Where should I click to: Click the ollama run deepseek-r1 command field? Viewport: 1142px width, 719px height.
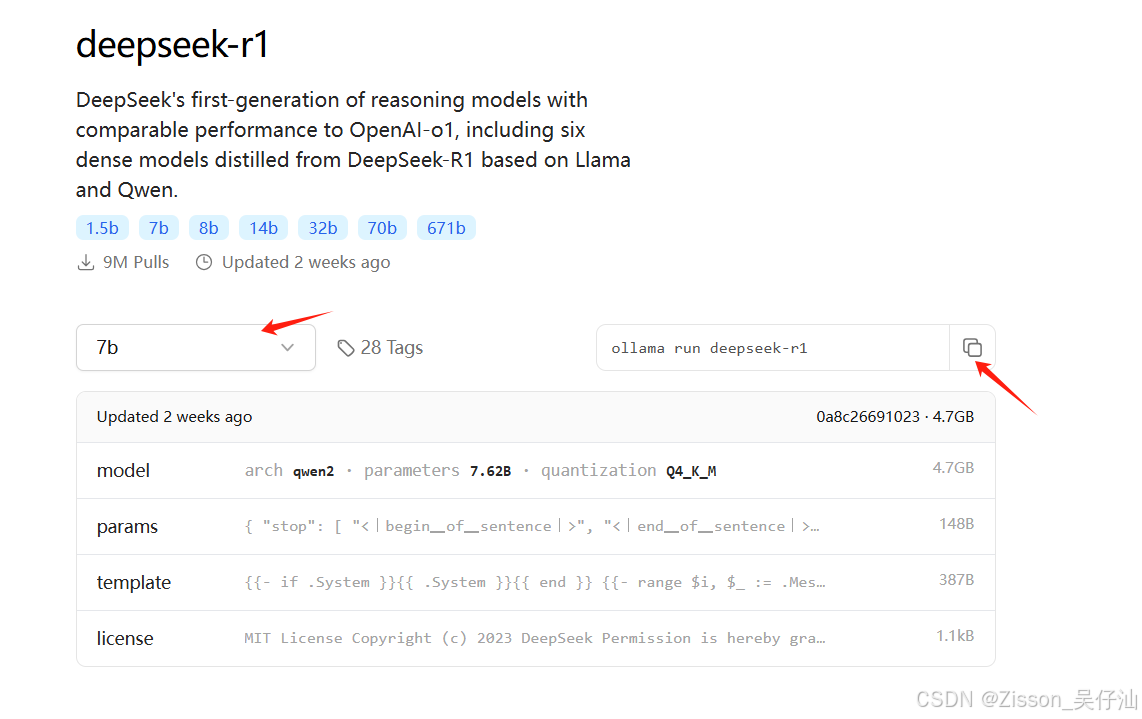773,347
